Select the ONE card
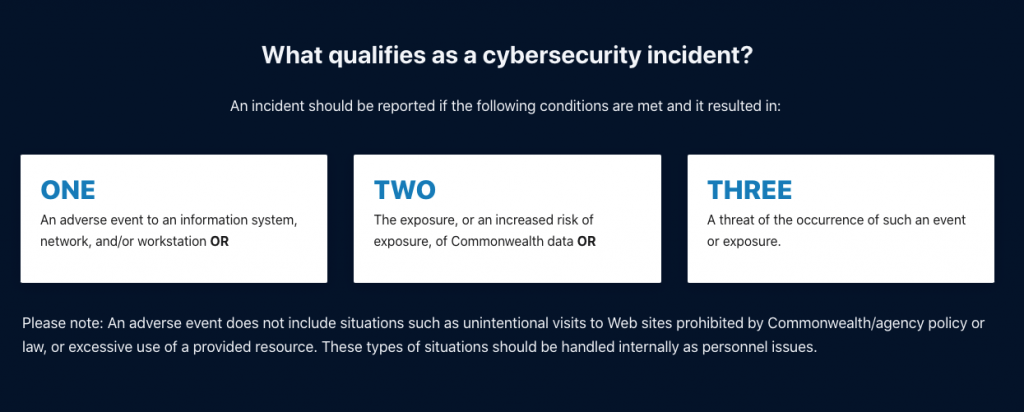Screen dimensions: 1024x412 [174, 219]
